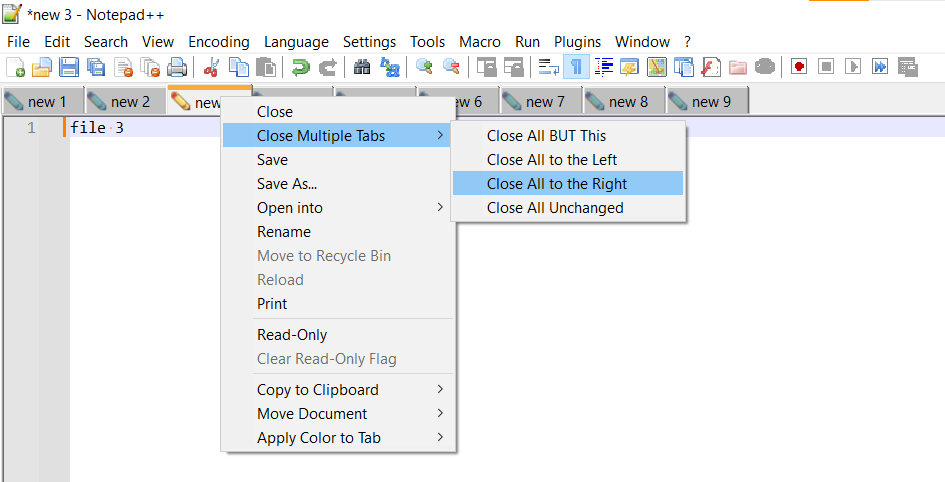Open the Edit menu
Screen dimensions: 945x482
click(57, 42)
